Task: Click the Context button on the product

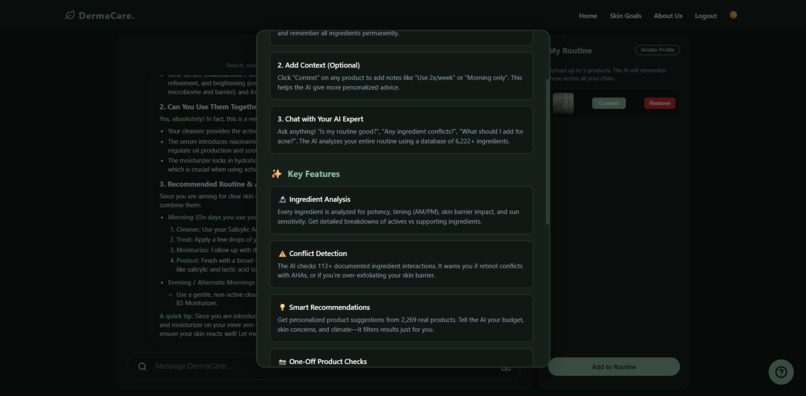Action: [609, 103]
